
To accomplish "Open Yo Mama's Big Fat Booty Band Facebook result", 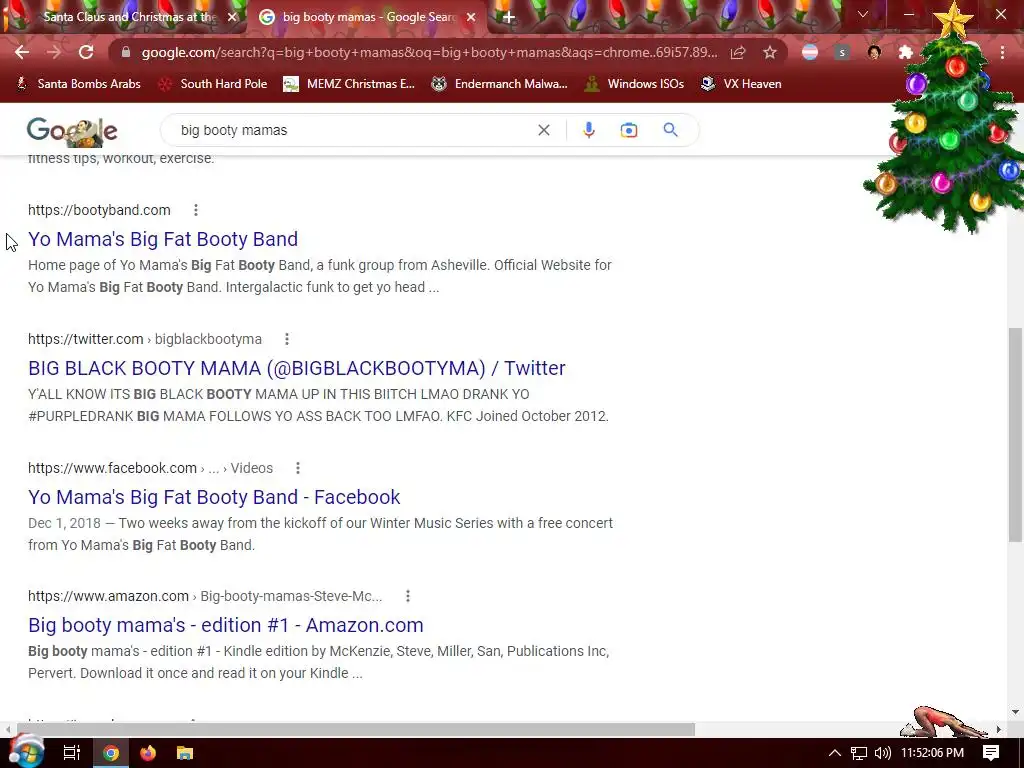I will [x=214, y=498].
